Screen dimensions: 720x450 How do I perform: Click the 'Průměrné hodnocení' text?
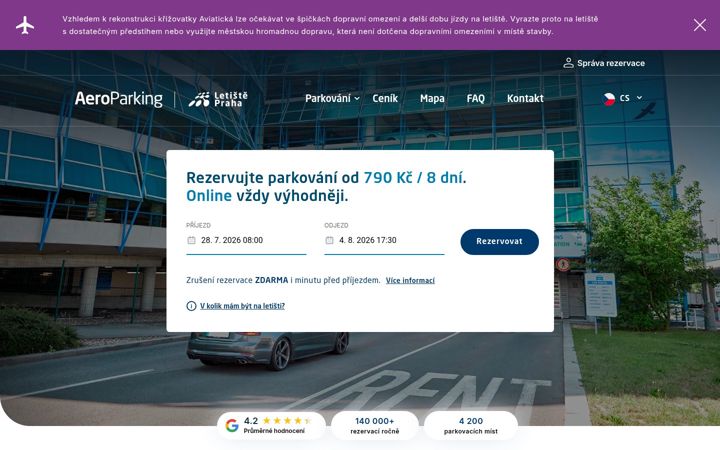(274, 431)
